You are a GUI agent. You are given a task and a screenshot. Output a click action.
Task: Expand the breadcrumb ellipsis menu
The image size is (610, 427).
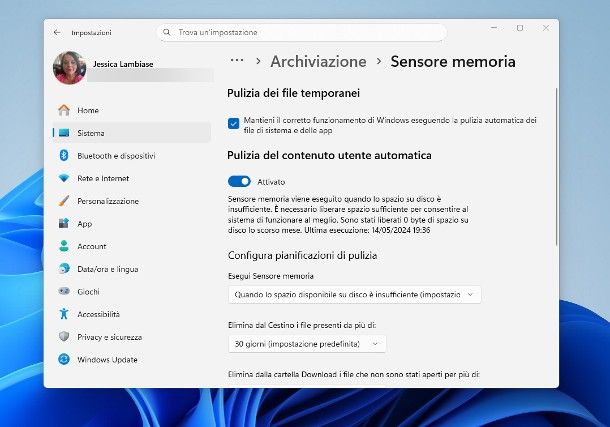click(x=237, y=61)
